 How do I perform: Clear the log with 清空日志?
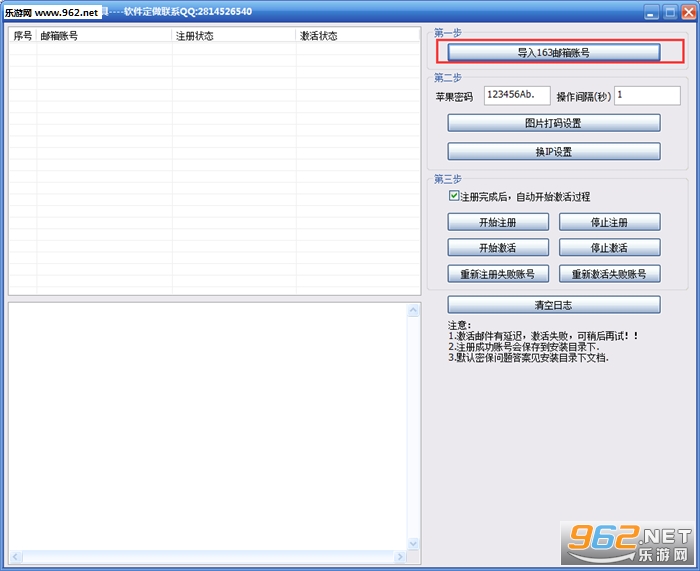coord(554,305)
